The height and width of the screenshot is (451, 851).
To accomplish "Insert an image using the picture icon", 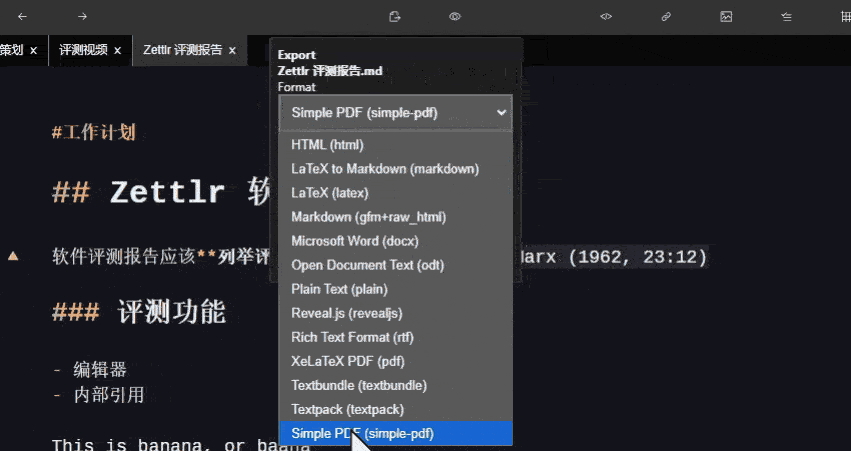I will coord(726,17).
